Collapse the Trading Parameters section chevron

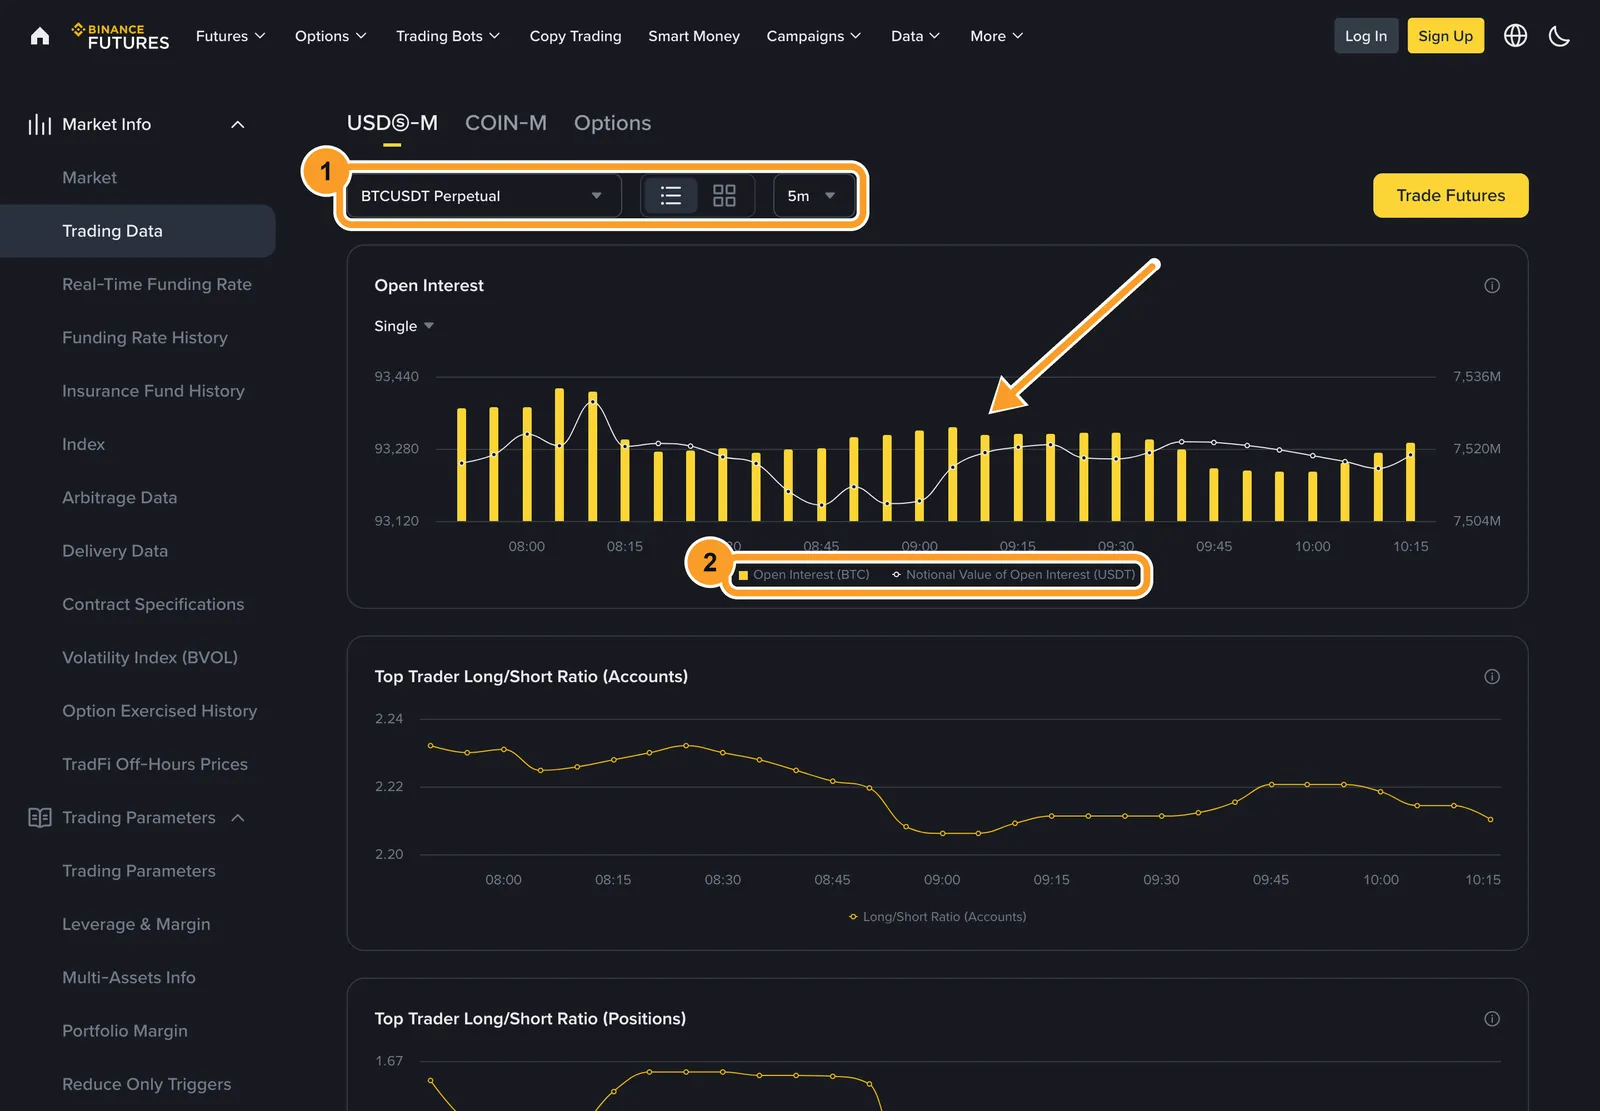(238, 818)
